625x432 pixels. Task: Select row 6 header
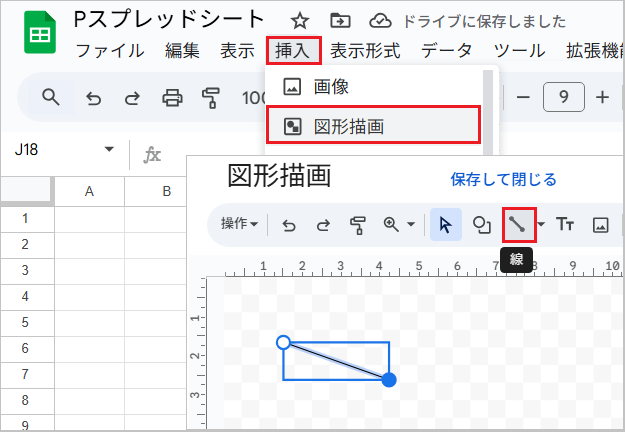point(25,348)
